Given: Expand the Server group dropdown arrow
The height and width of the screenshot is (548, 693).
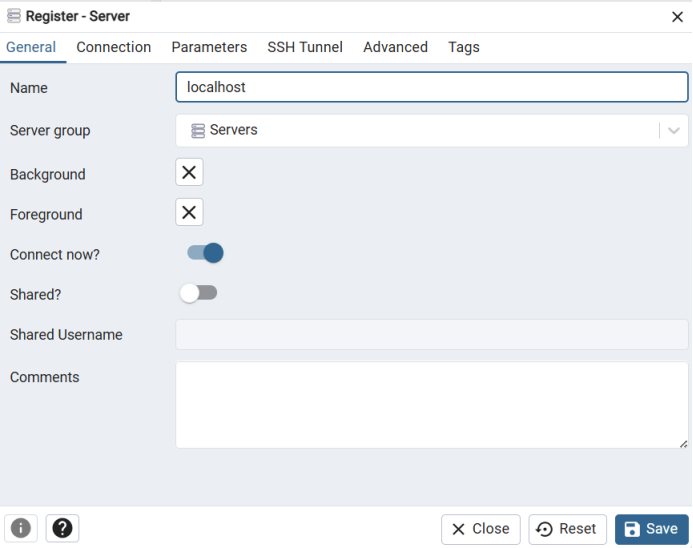Looking at the screenshot, I should pos(674,131).
